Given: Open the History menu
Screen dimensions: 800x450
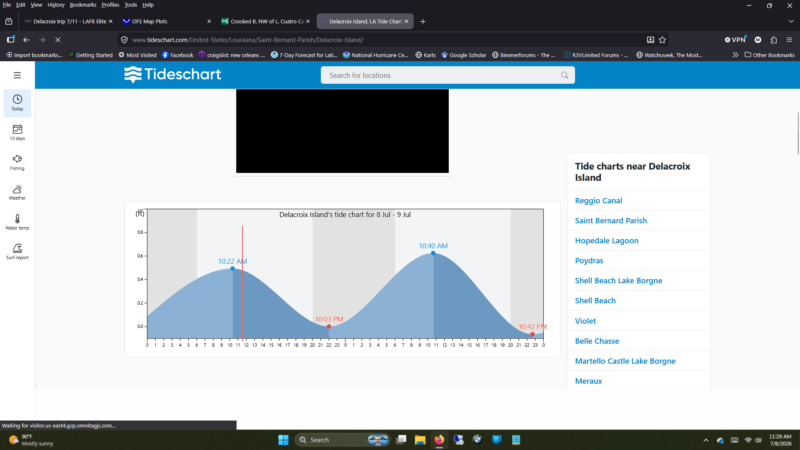Looking at the screenshot, I should [x=56, y=5].
